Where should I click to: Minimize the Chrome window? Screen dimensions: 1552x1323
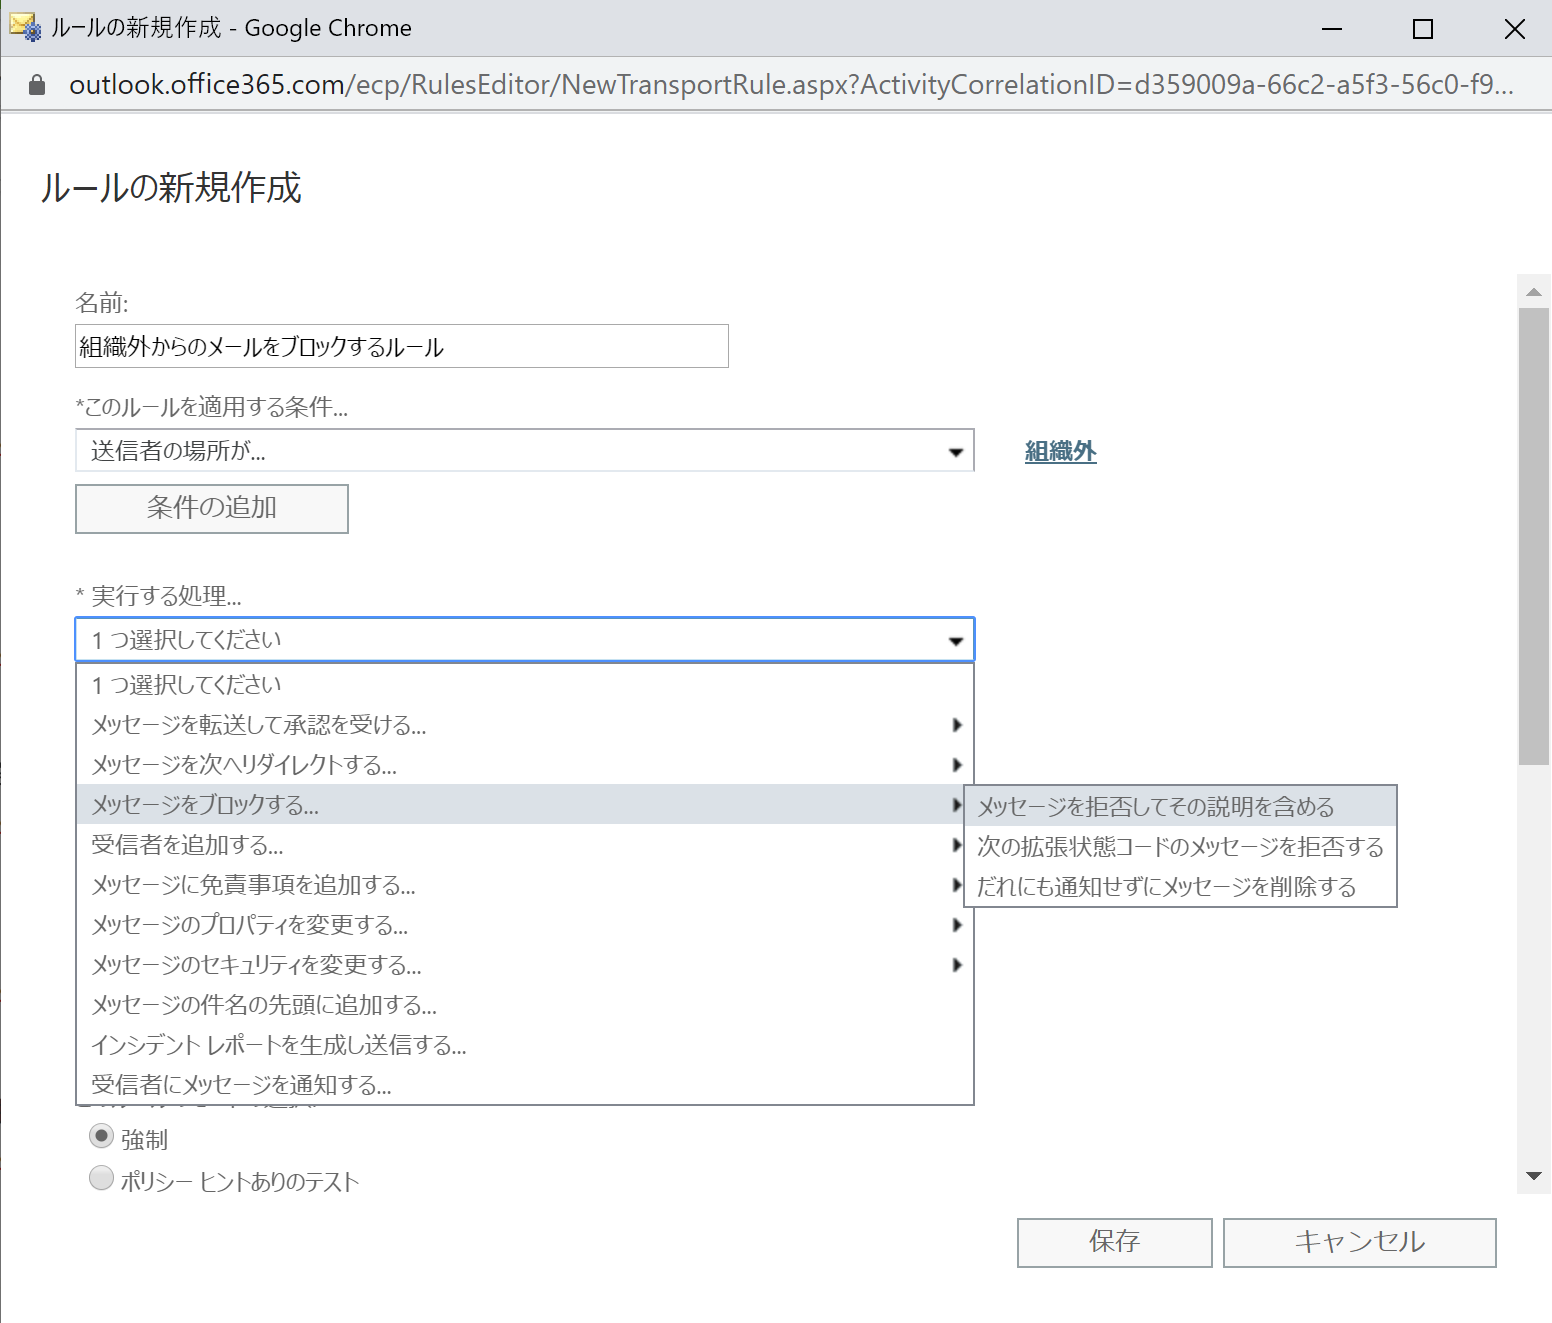pos(1331,29)
